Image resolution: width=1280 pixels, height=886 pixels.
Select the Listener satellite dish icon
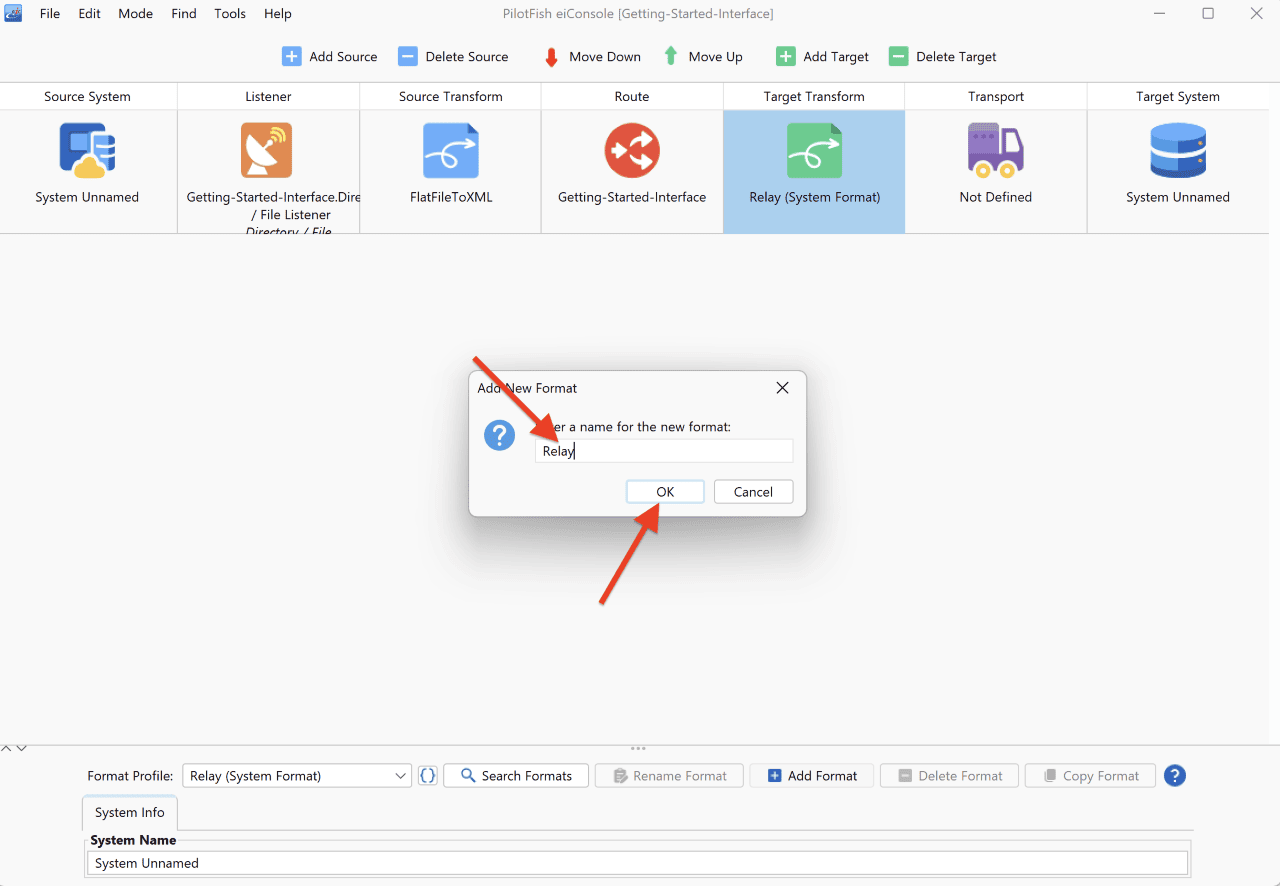pyautogui.click(x=267, y=151)
